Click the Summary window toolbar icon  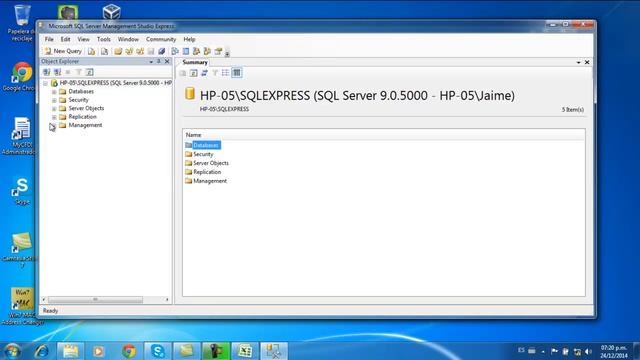tap(186, 51)
